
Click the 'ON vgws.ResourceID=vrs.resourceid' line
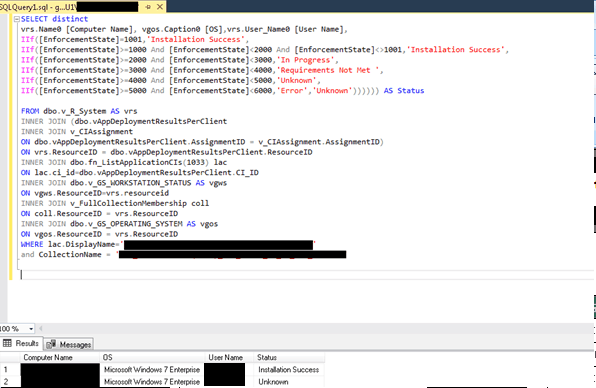95,193
